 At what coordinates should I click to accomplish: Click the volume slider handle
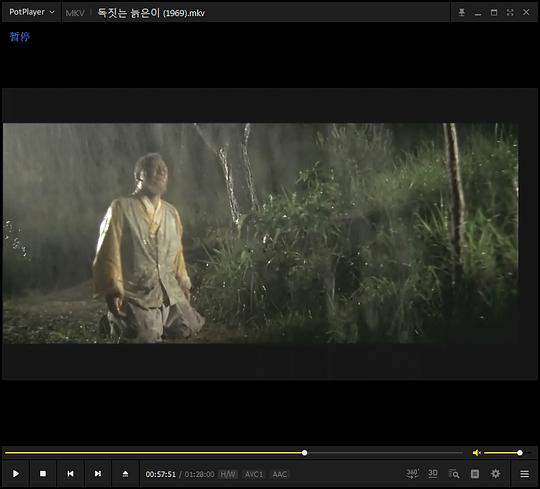[520, 453]
